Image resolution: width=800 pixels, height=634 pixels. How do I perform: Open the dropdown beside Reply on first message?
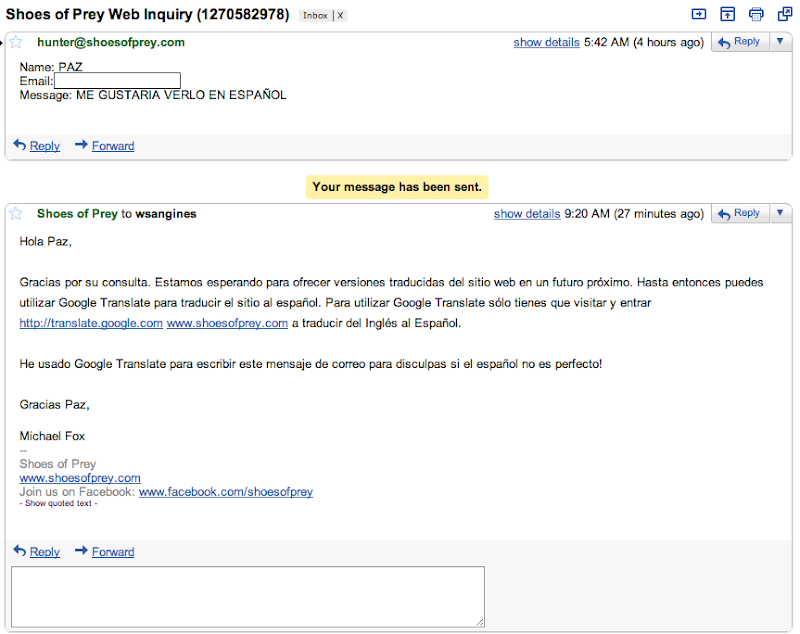tap(780, 42)
